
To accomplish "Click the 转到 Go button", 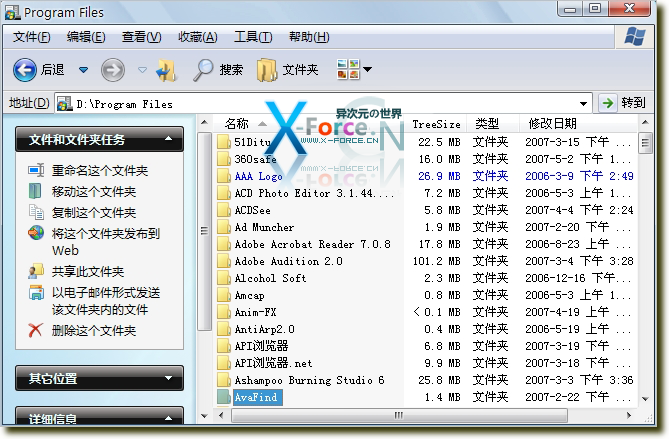I will [x=622, y=103].
